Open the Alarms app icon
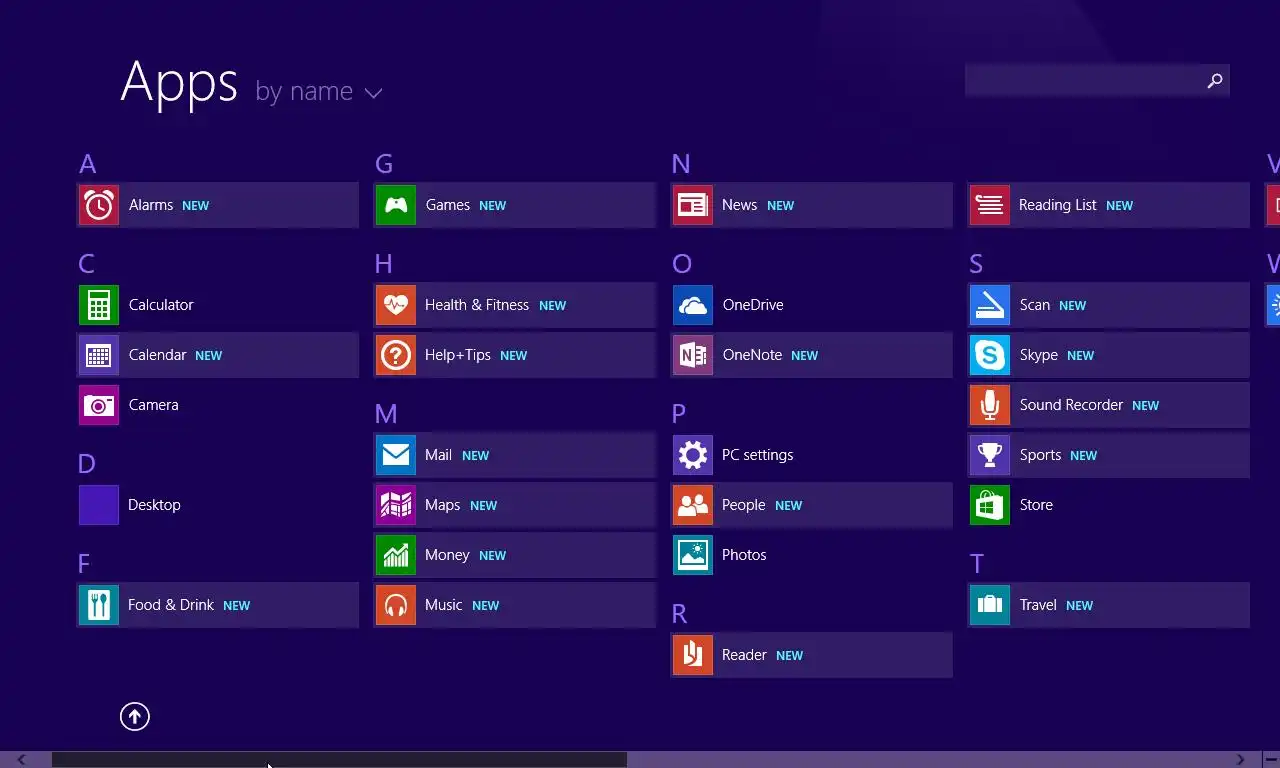Viewport: 1280px width, 768px height. pyautogui.click(x=99, y=205)
